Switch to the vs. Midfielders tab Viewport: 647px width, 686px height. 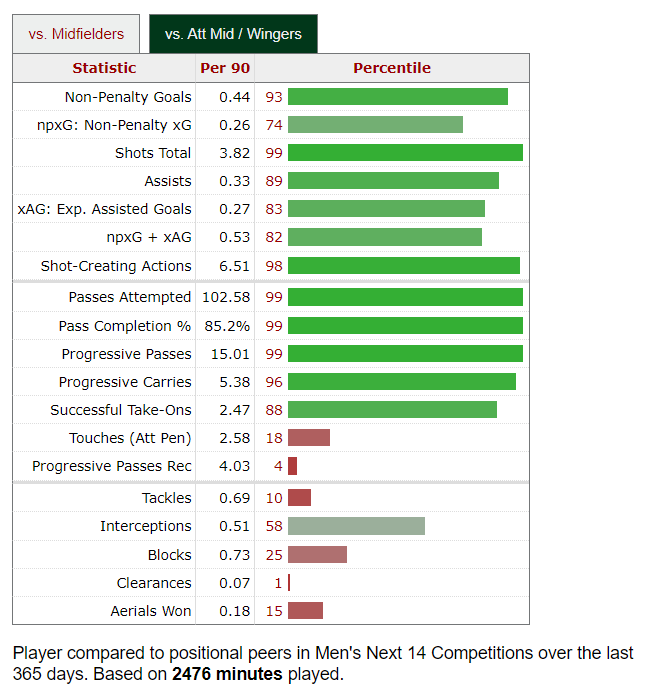click(x=76, y=34)
